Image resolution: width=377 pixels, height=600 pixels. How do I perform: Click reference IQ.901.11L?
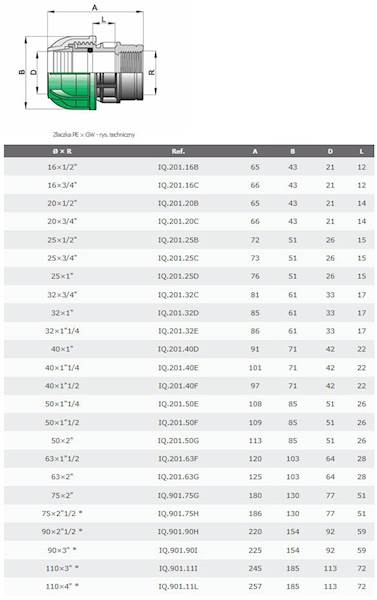pyautogui.click(x=178, y=586)
